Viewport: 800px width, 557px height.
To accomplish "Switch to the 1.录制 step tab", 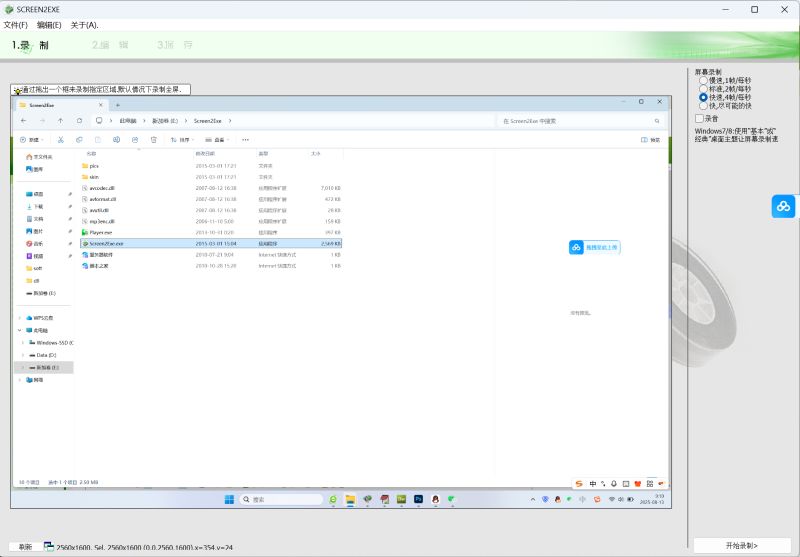I will (x=30, y=45).
